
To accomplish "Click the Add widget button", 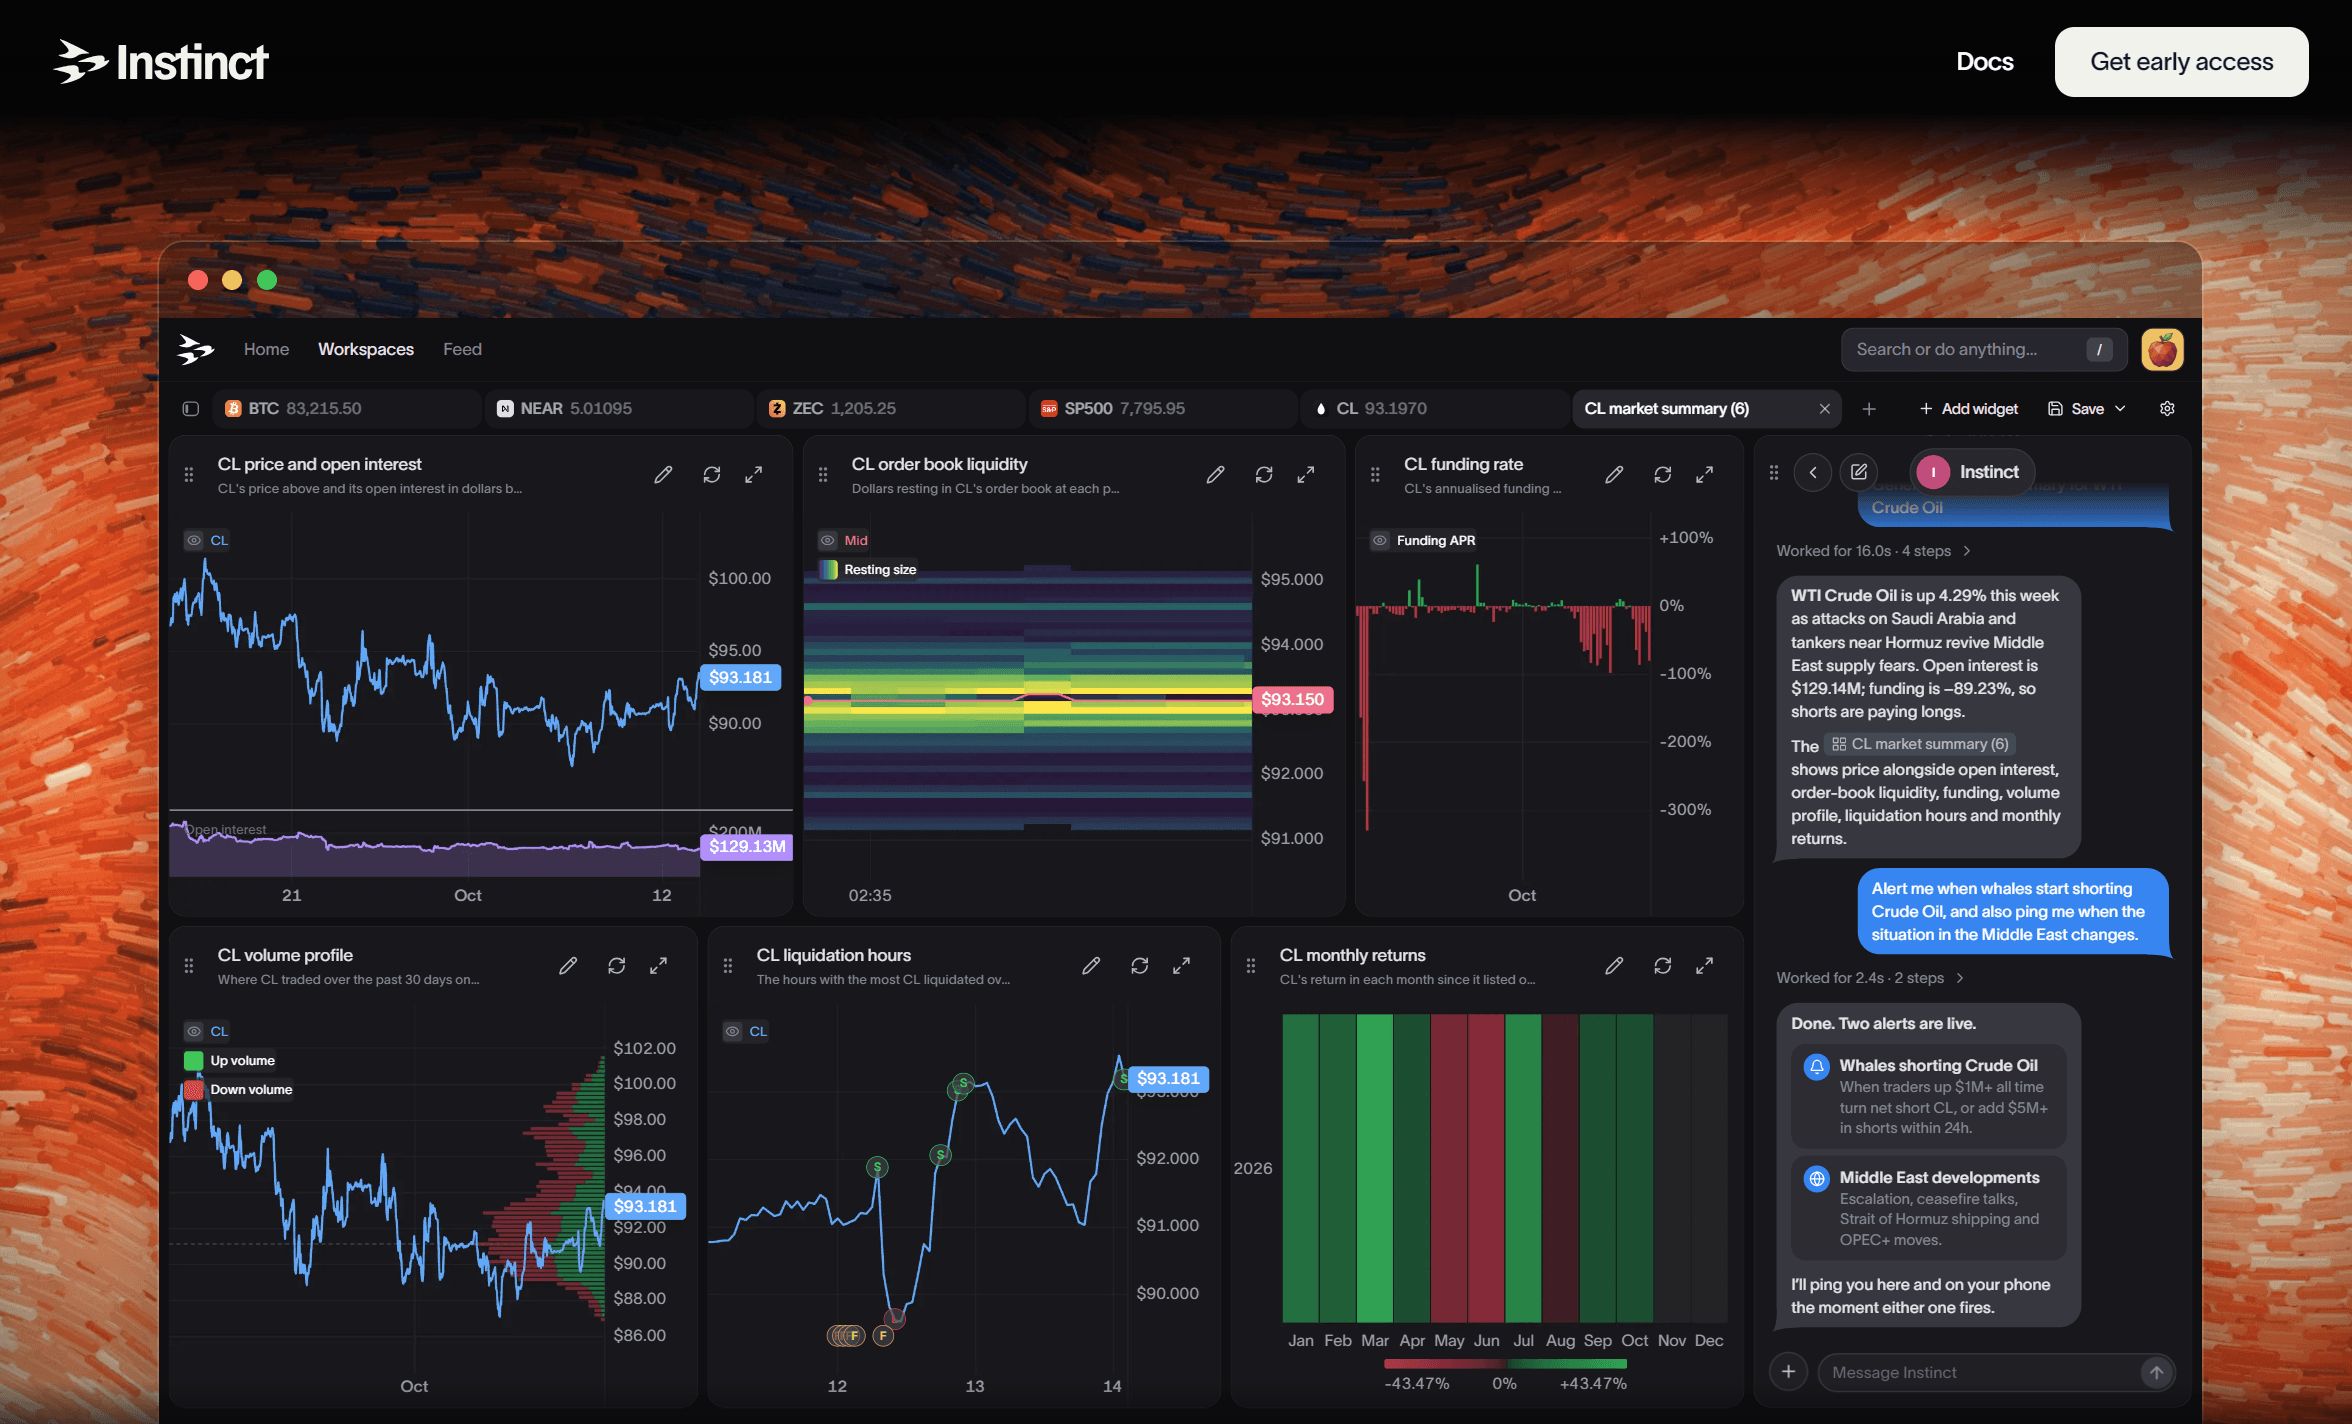I will [x=1968, y=408].
